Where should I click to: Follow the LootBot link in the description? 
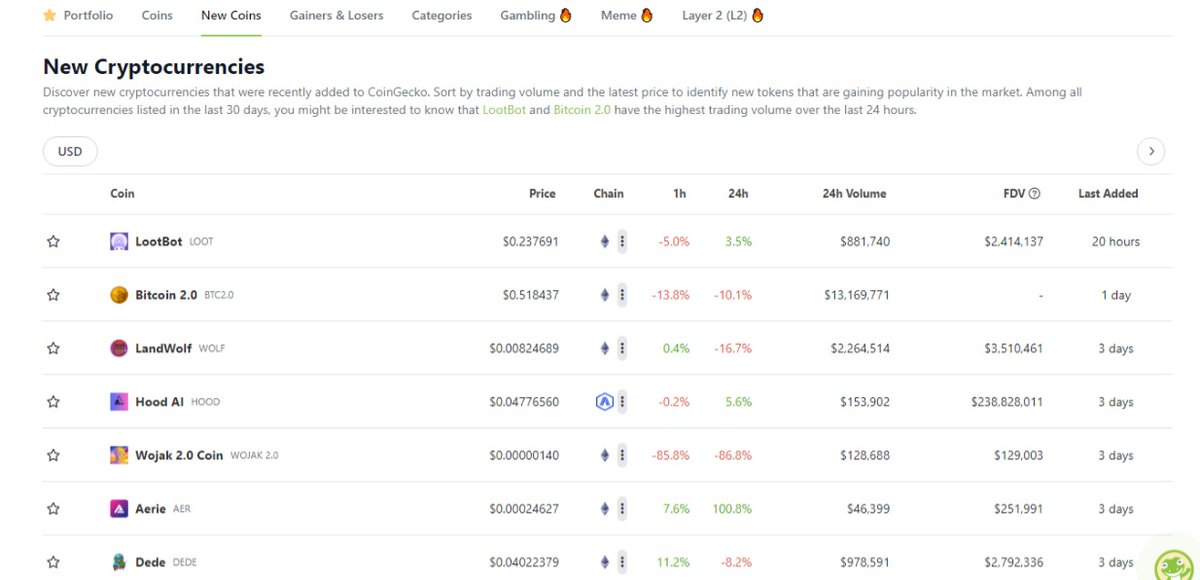(x=504, y=110)
